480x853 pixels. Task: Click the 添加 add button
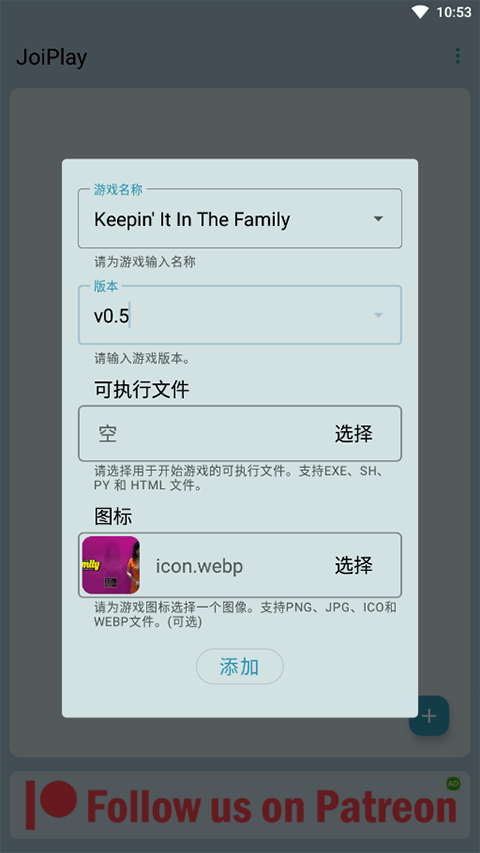239,666
